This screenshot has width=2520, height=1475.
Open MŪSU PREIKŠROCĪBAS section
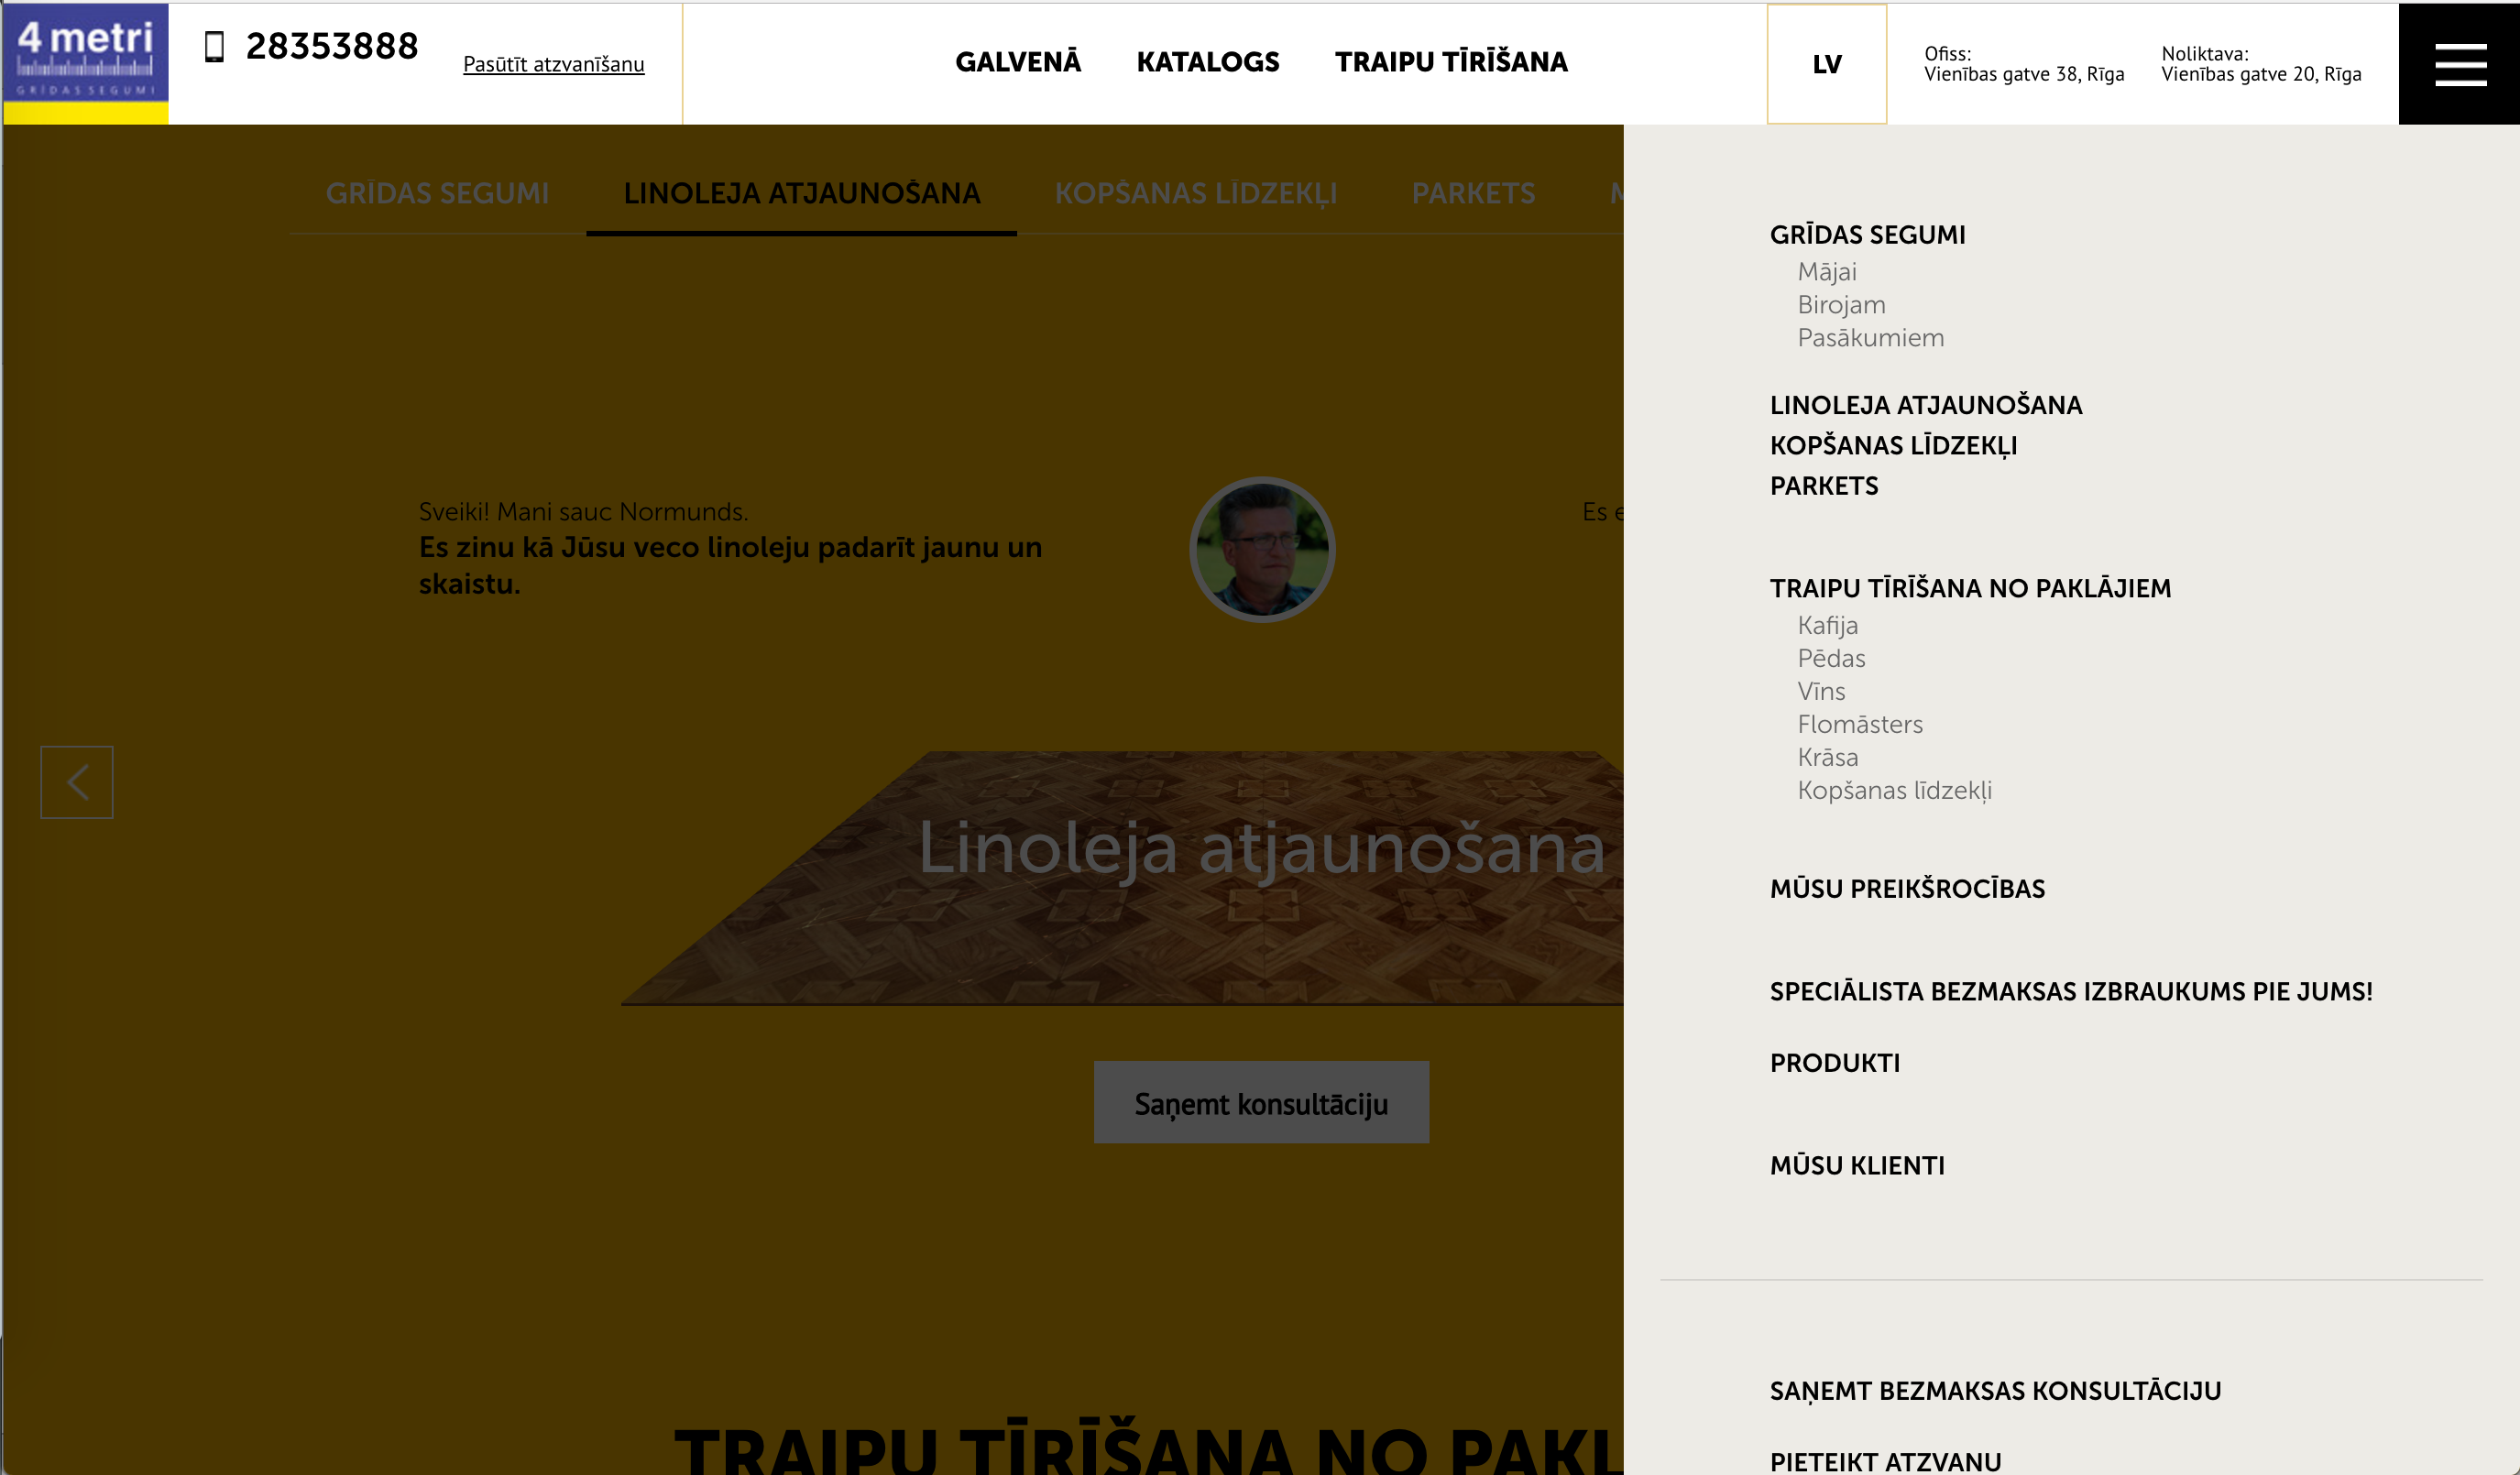(x=1907, y=888)
